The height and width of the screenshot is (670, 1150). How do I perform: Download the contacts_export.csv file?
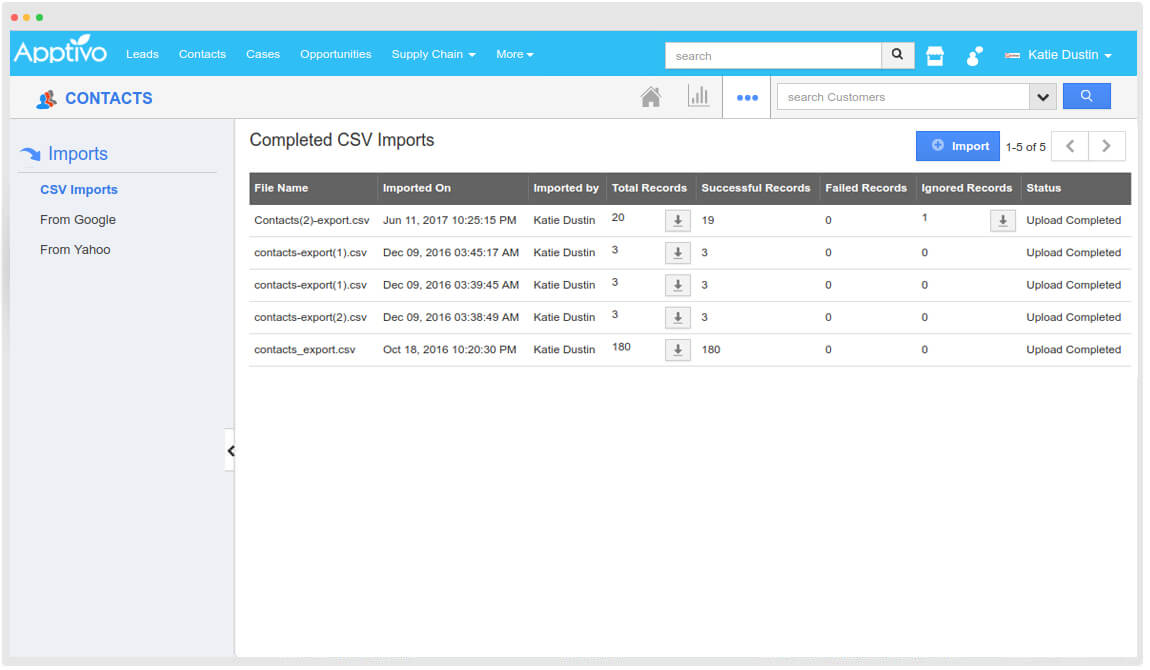coord(677,350)
